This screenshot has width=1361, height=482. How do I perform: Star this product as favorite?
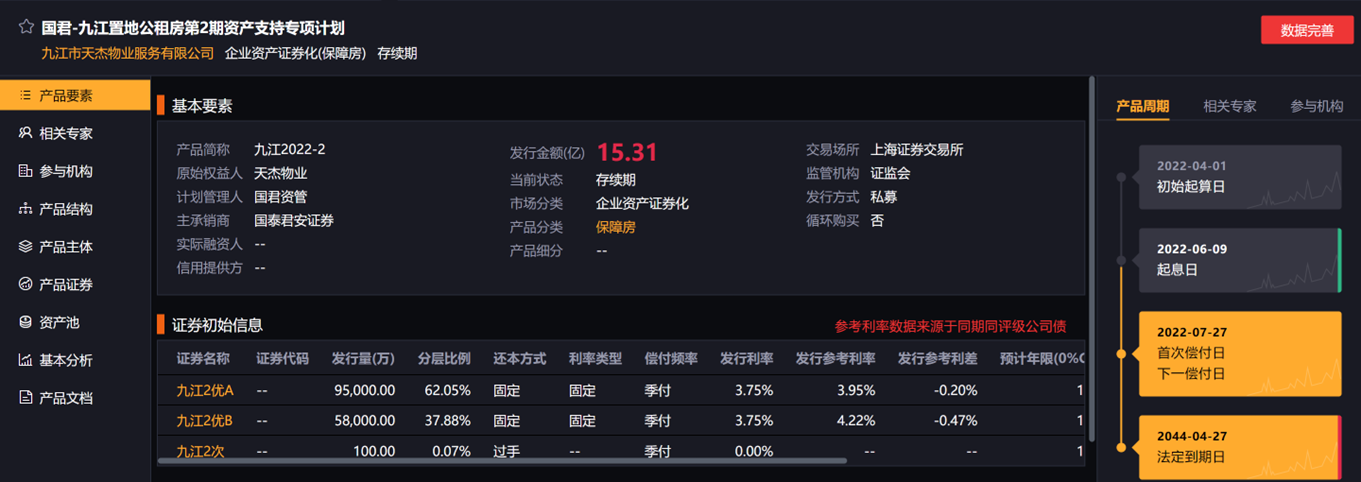(26, 28)
